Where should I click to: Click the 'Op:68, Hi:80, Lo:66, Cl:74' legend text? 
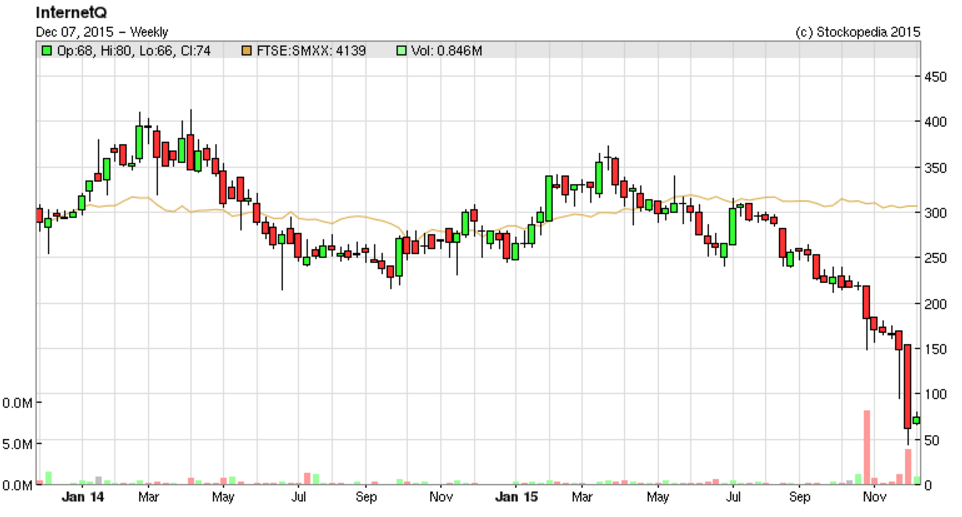134,51
